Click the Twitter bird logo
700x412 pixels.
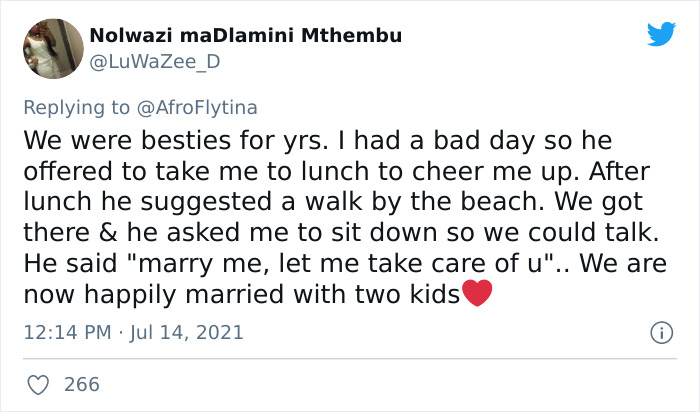click(661, 35)
